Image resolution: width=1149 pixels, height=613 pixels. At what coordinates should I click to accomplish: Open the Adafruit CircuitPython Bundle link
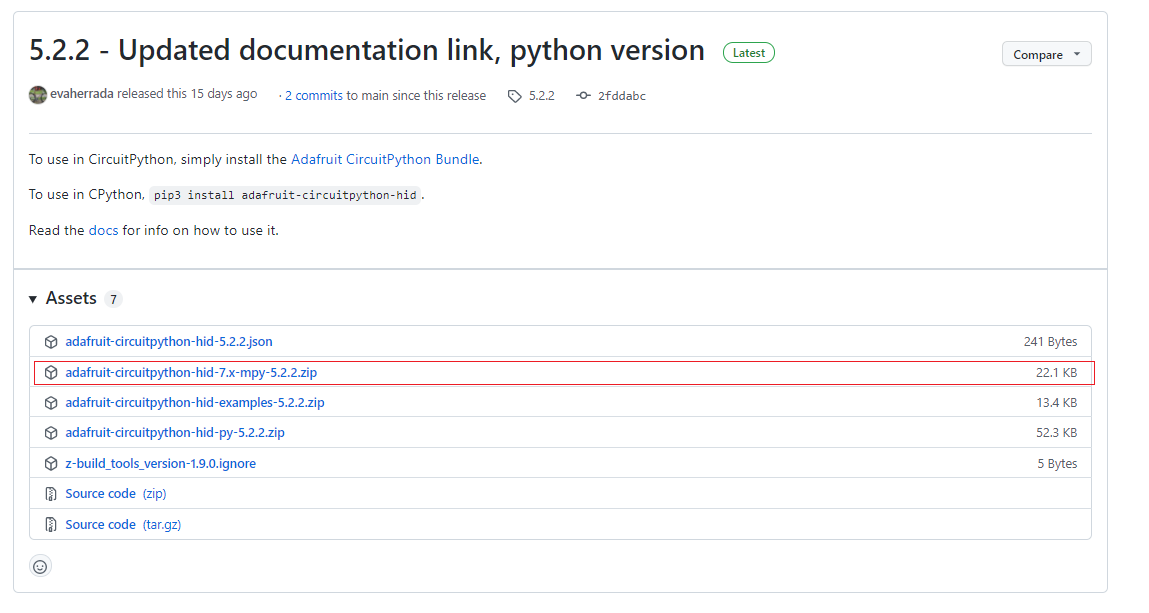(x=385, y=159)
